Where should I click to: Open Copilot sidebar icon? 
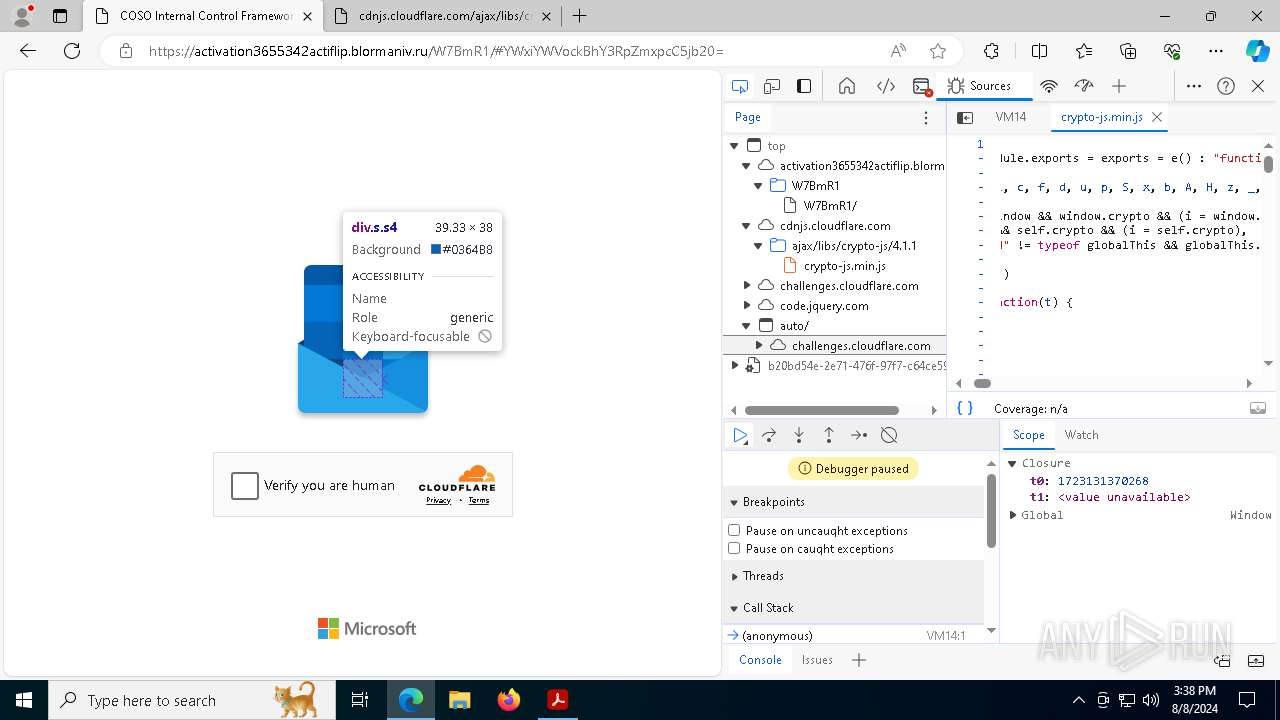1257,51
